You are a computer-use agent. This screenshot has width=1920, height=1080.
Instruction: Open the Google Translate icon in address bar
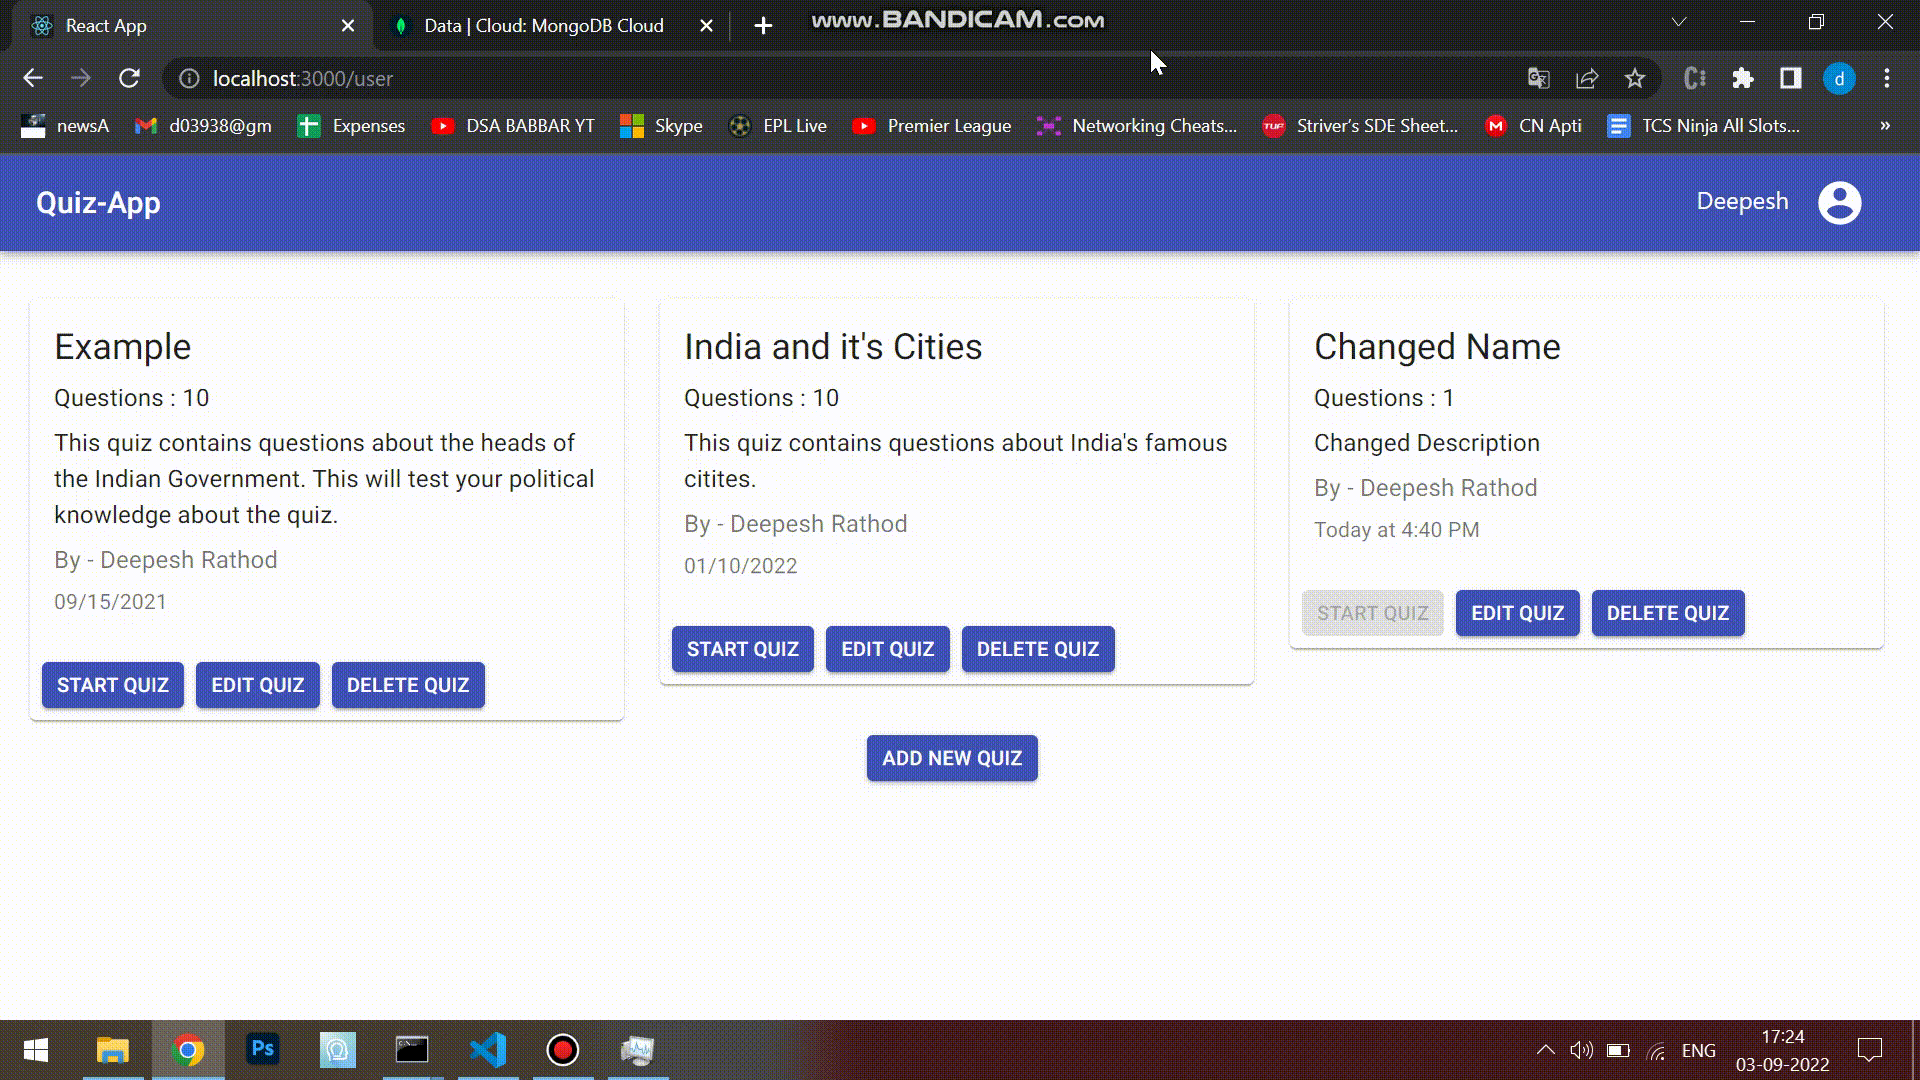tap(1537, 78)
